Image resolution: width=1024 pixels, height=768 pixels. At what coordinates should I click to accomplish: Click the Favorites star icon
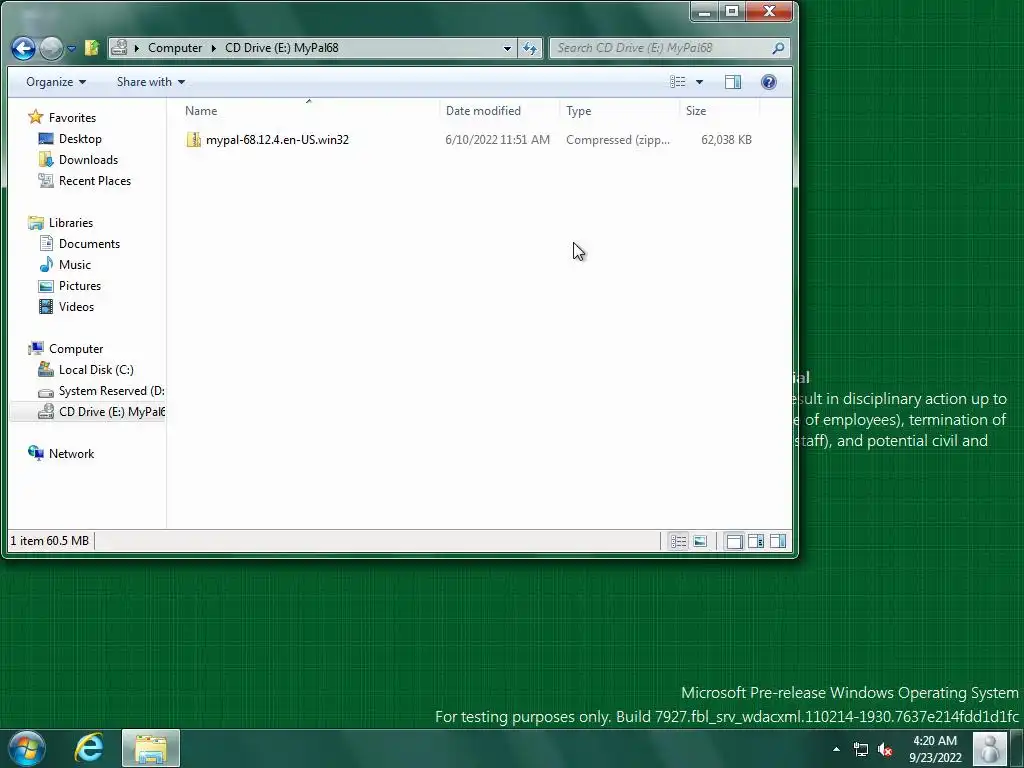pyautogui.click(x=35, y=117)
